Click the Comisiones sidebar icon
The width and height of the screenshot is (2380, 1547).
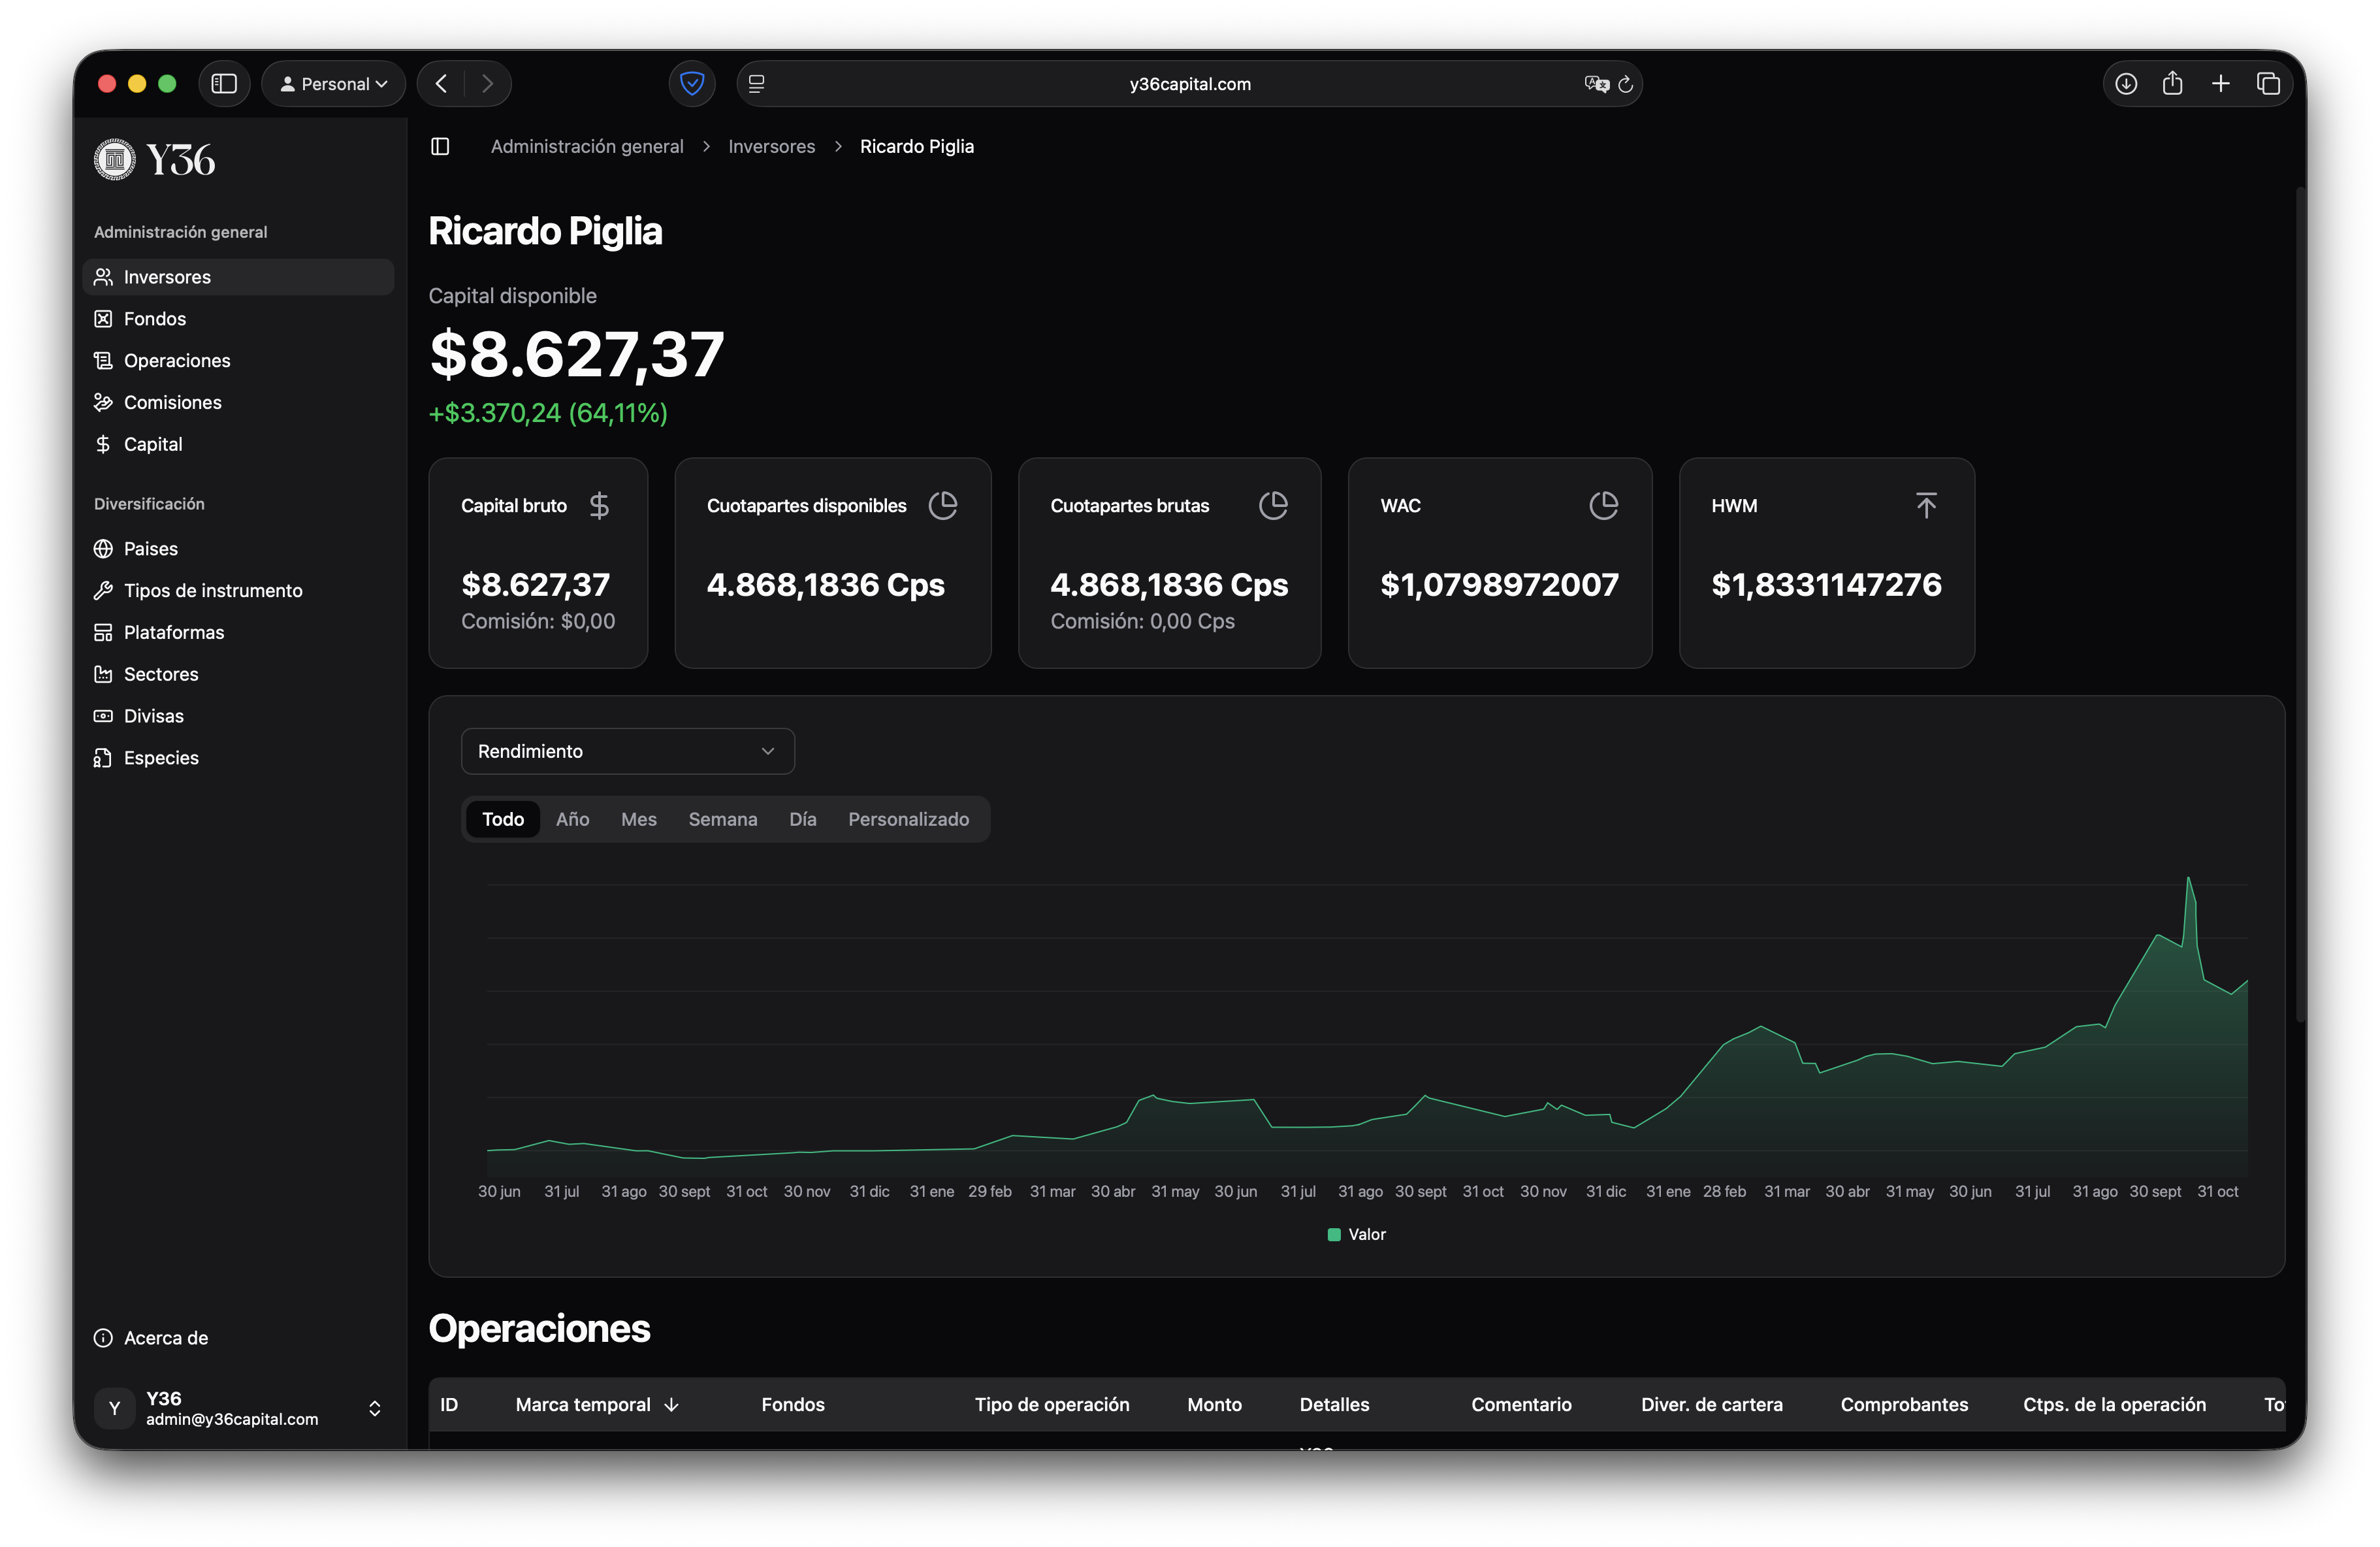click(103, 403)
